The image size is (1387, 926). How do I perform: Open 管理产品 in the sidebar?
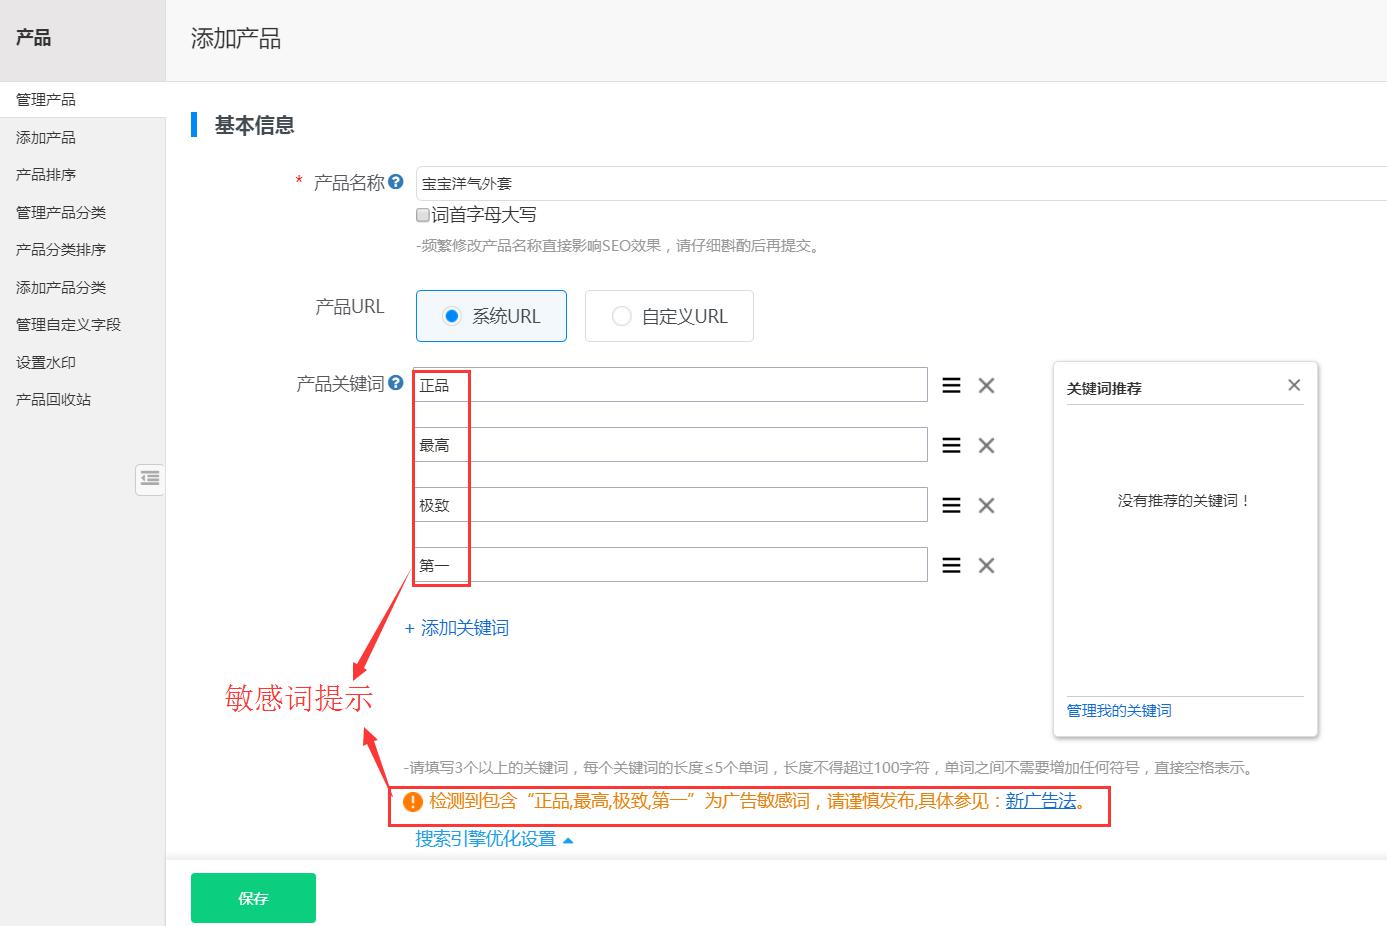click(46, 99)
